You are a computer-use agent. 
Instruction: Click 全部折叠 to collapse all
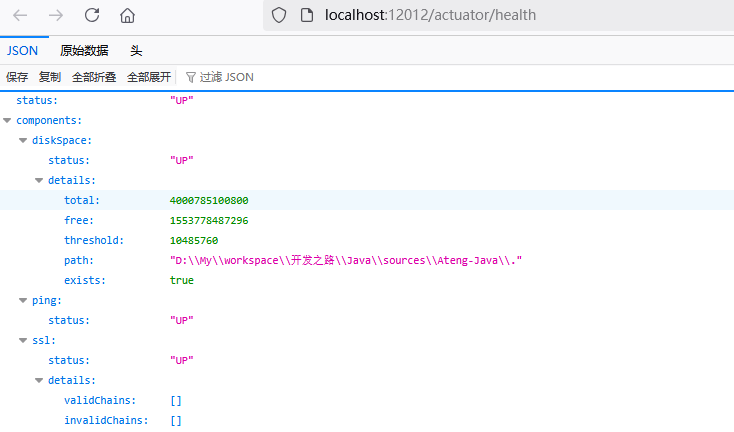coord(94,77)
